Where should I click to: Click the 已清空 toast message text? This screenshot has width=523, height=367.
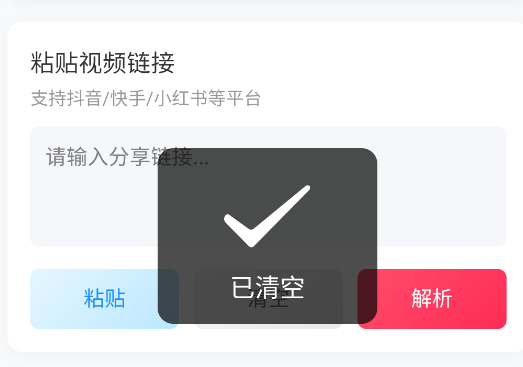click(268, 288)
